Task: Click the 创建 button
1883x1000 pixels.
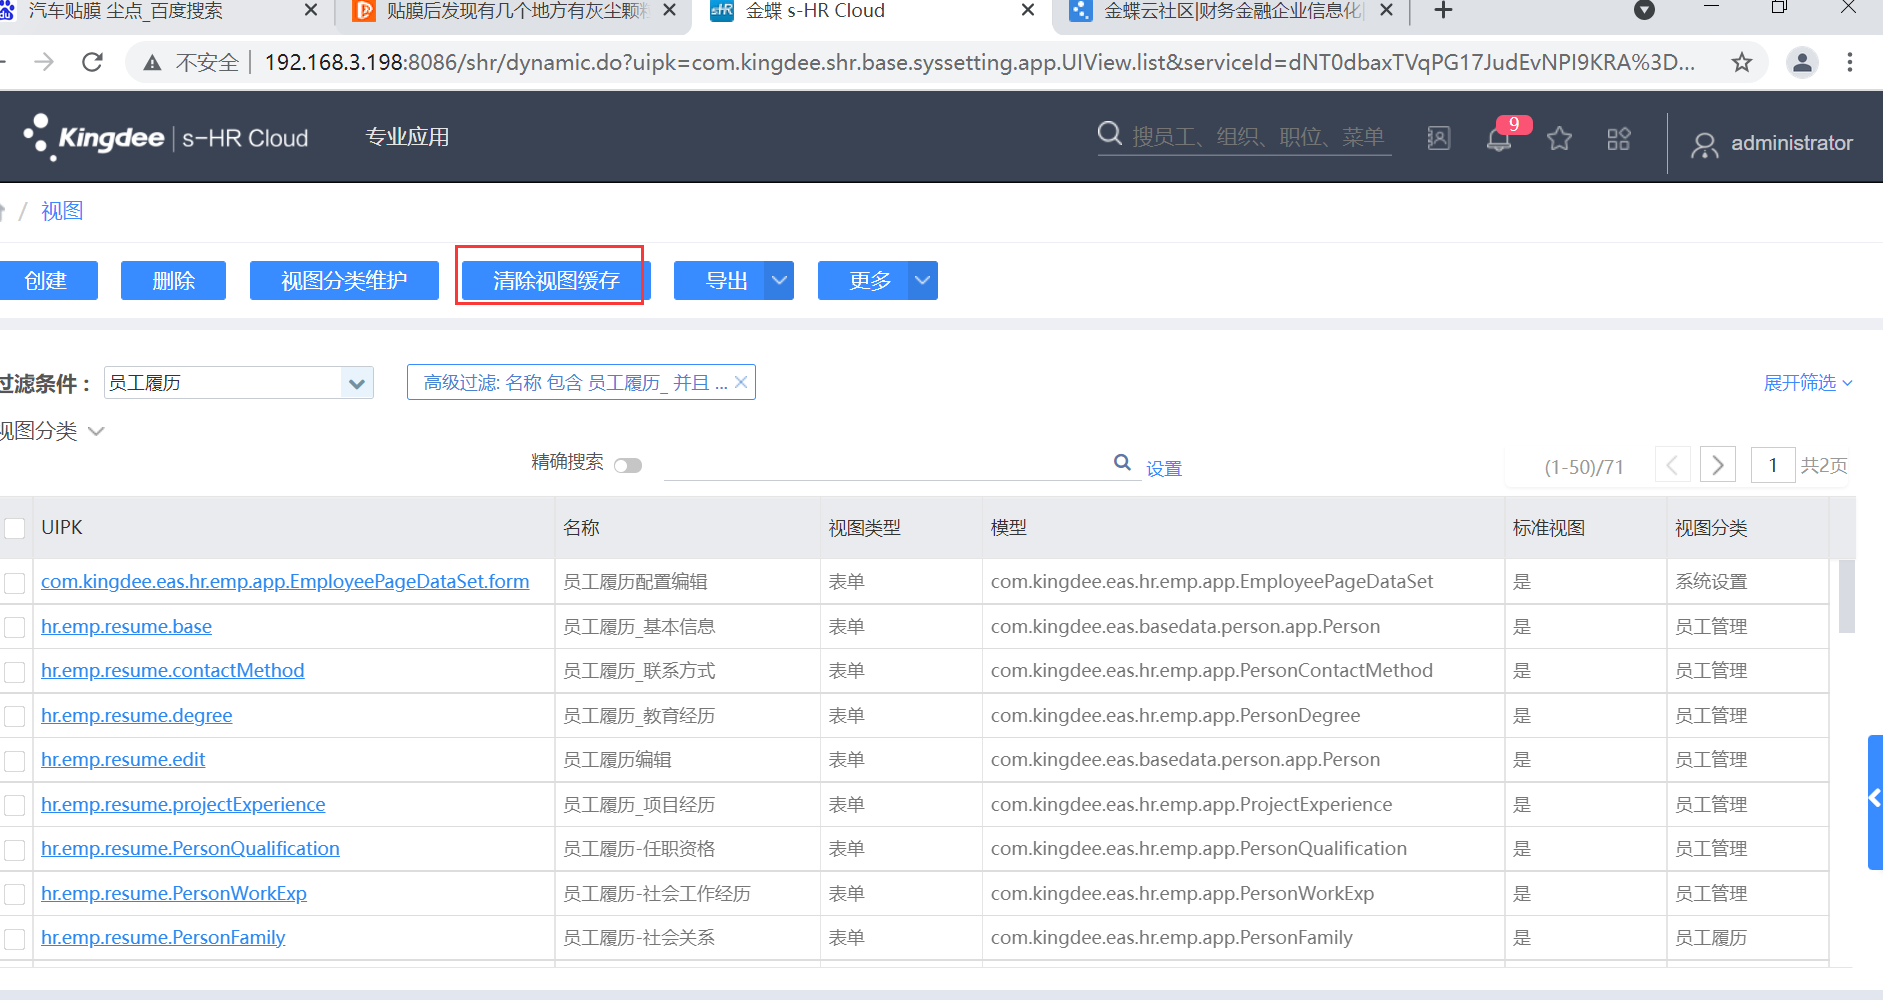Action: pos(47,281)
